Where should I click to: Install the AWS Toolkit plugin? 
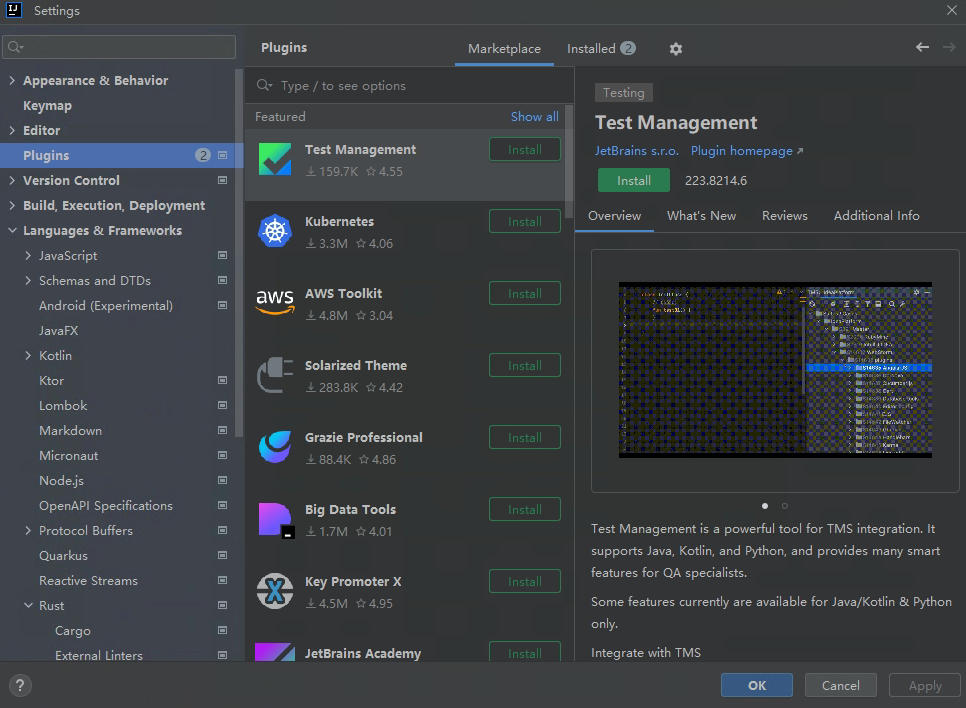click(x=525, y=293)
